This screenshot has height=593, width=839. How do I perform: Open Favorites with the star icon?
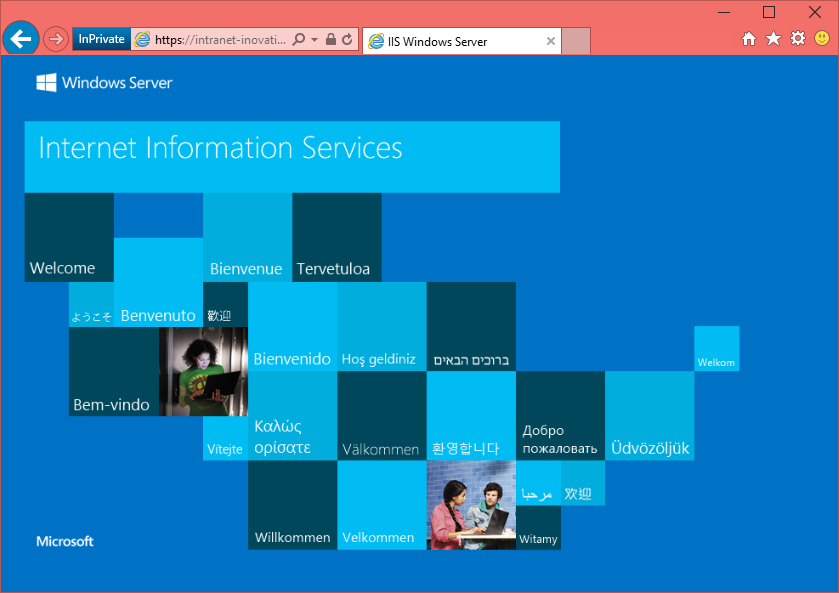[x=773, y=39]
